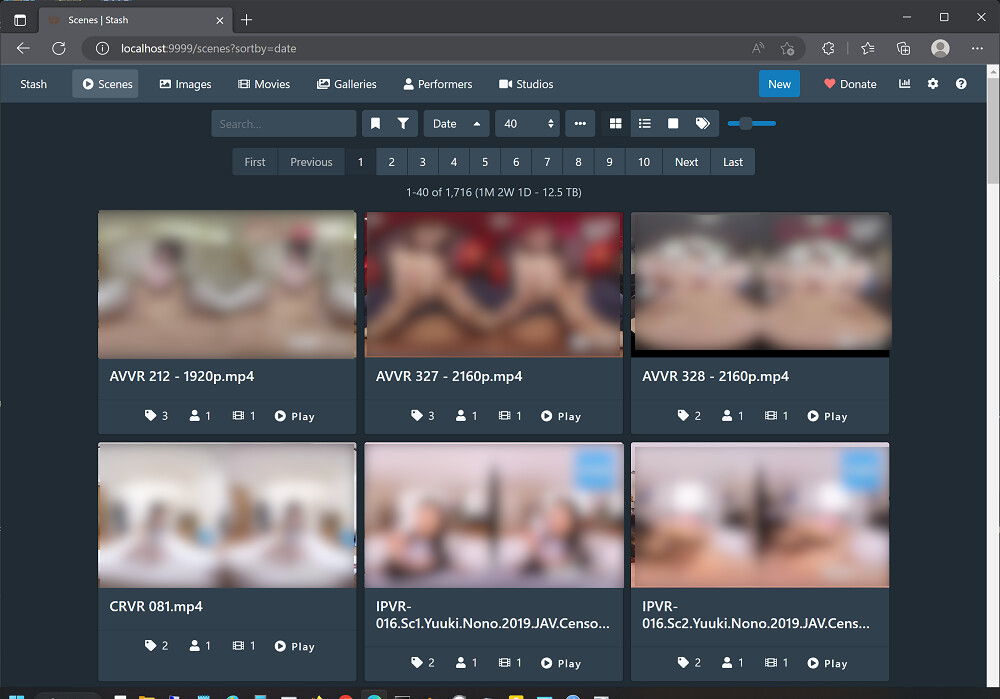Open browser extensions puzzle icon
The image size is (1000, 699).
pos(828,48)
